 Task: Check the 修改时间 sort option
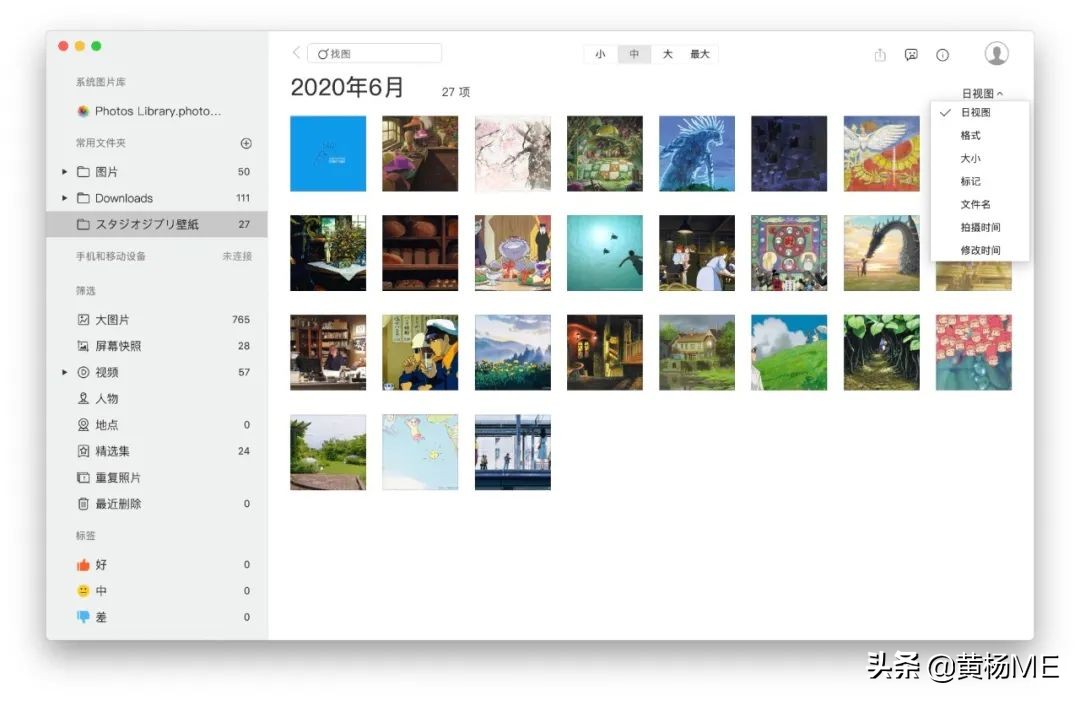point(975,249)
